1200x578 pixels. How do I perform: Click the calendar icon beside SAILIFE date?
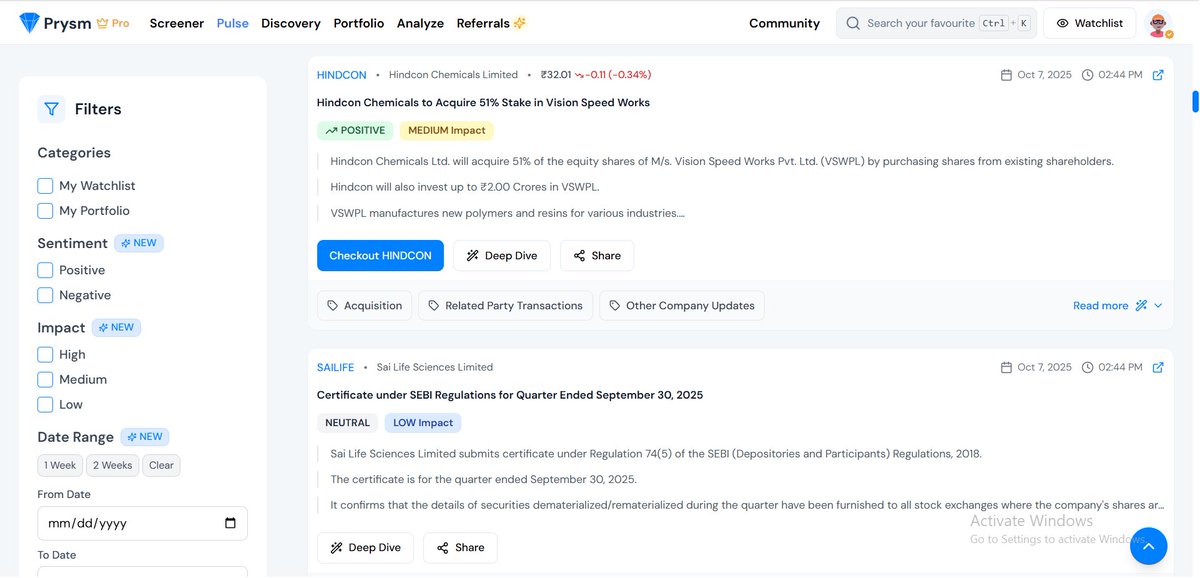(1006, 367)
